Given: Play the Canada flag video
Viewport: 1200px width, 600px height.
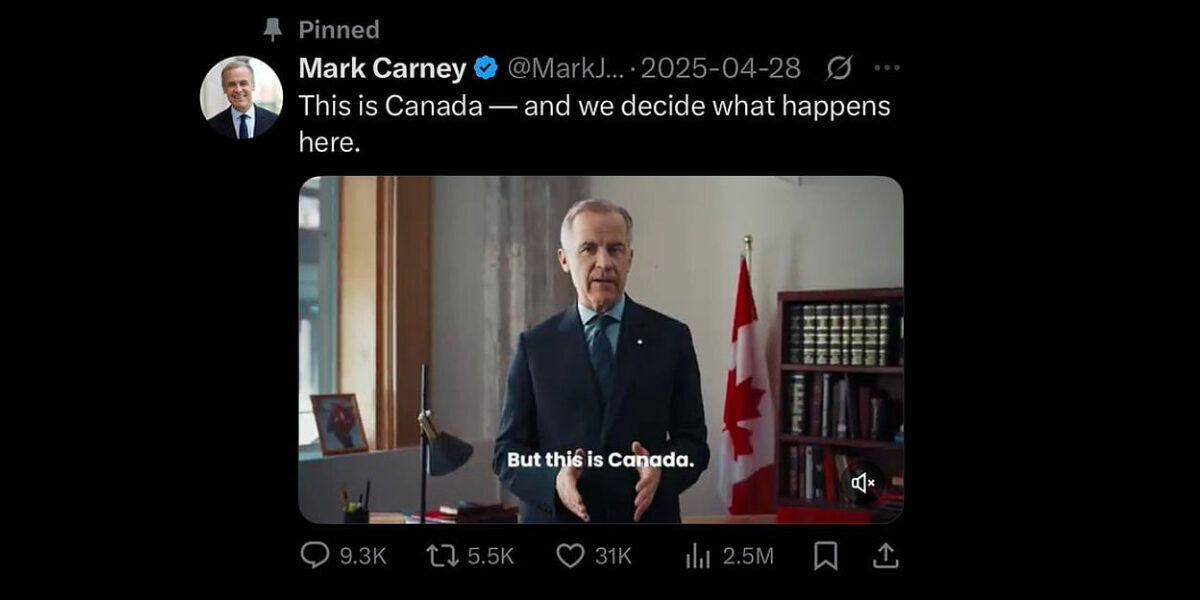Looking at the screenshot, I should (600, 349).
